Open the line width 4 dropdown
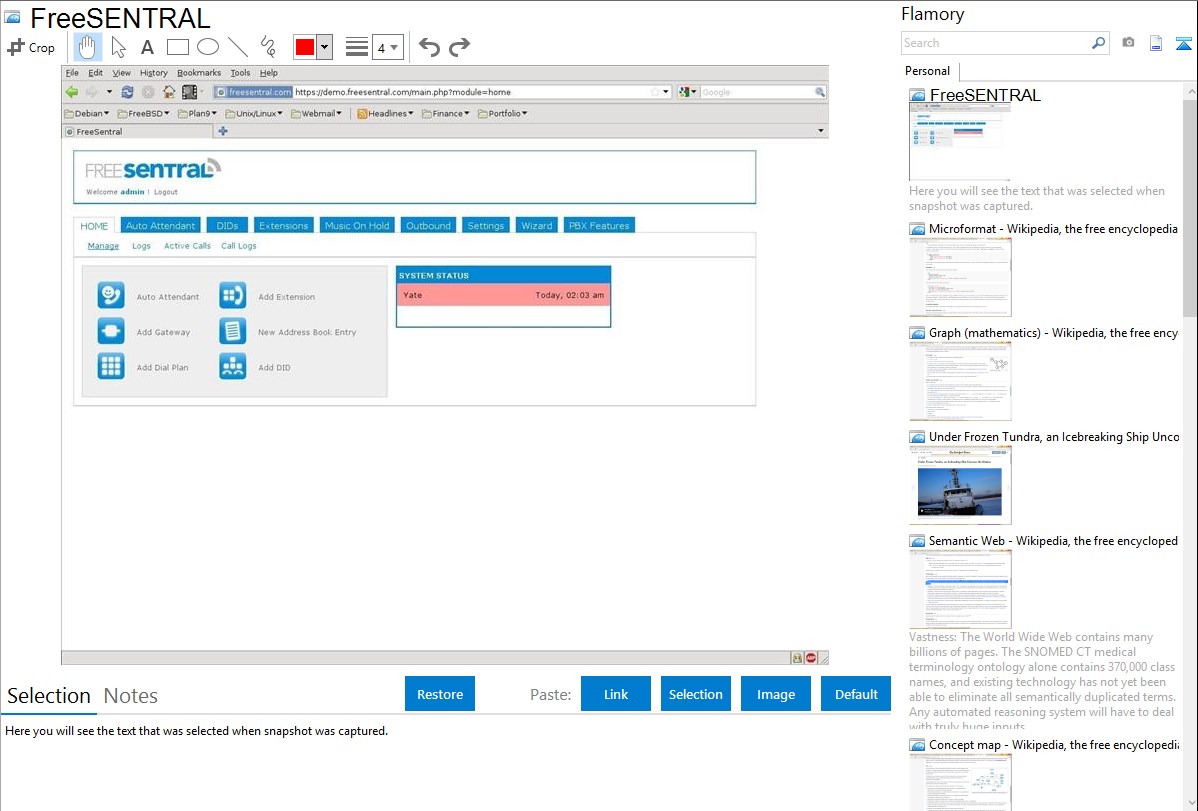Image resolution: width=1198 pixels, height=811 pixels. (387, 47)
